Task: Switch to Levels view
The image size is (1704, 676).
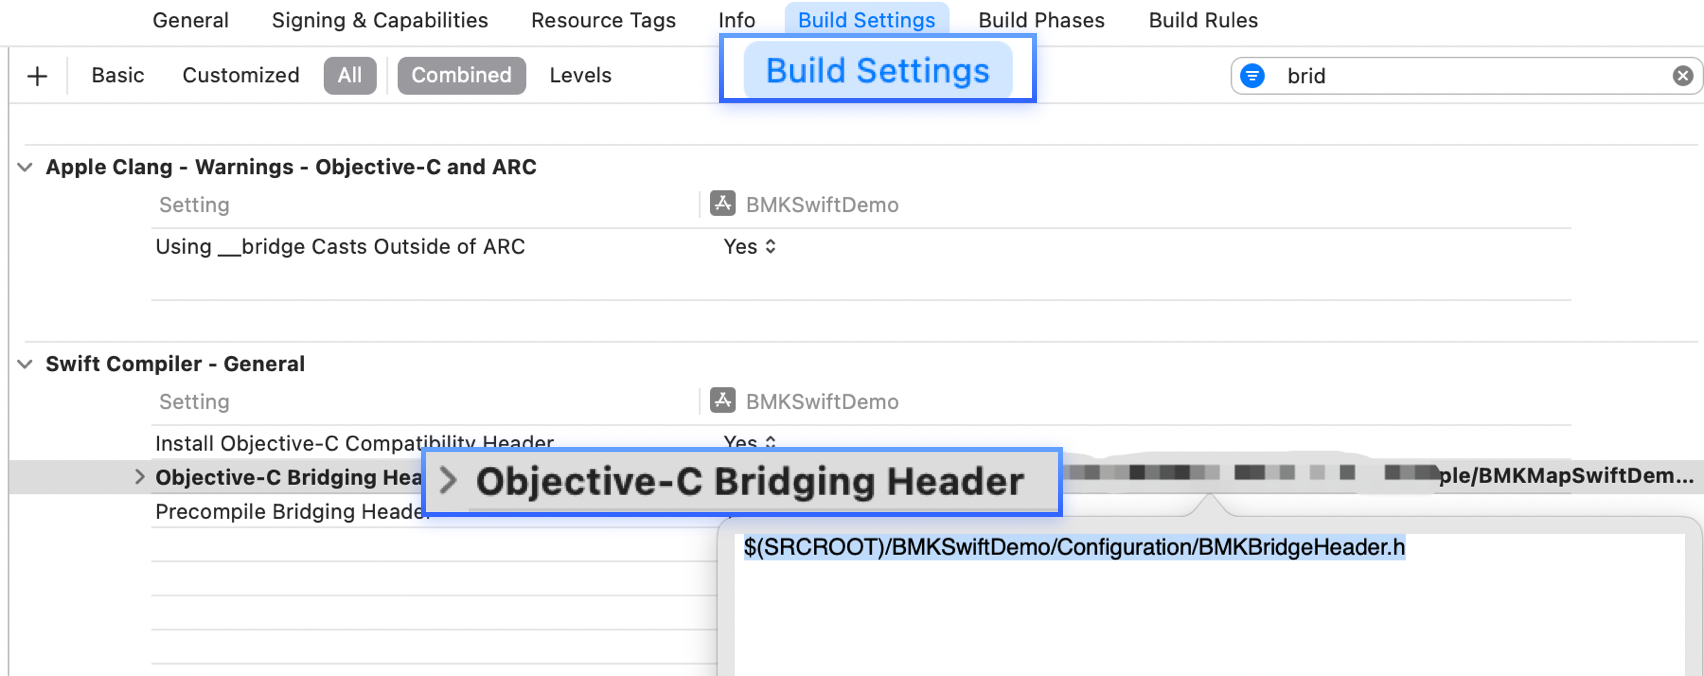Action: pos(580,76)
